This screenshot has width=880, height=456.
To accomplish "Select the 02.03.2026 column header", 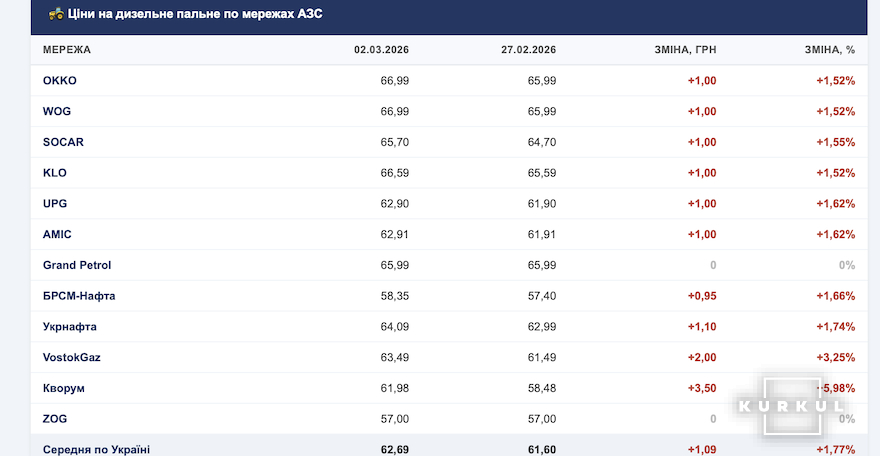I will click(x=381, y=49).
